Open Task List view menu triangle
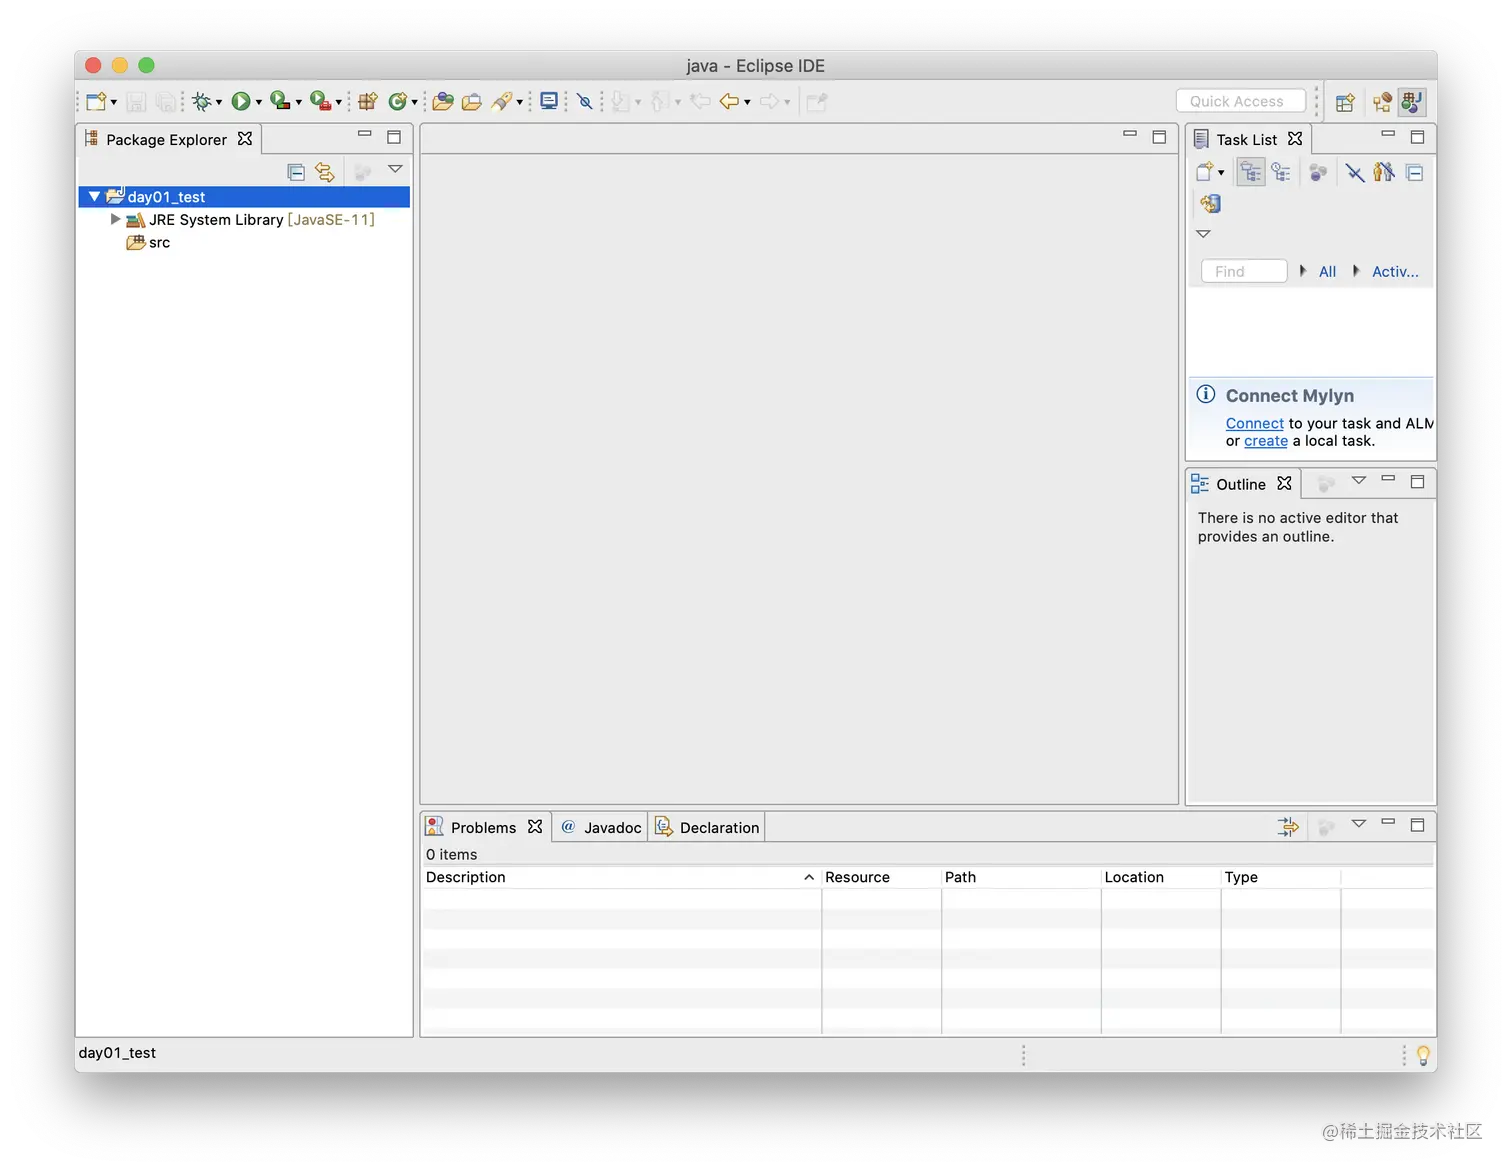This screenshot has width=1512, height=1171. 1204,234
